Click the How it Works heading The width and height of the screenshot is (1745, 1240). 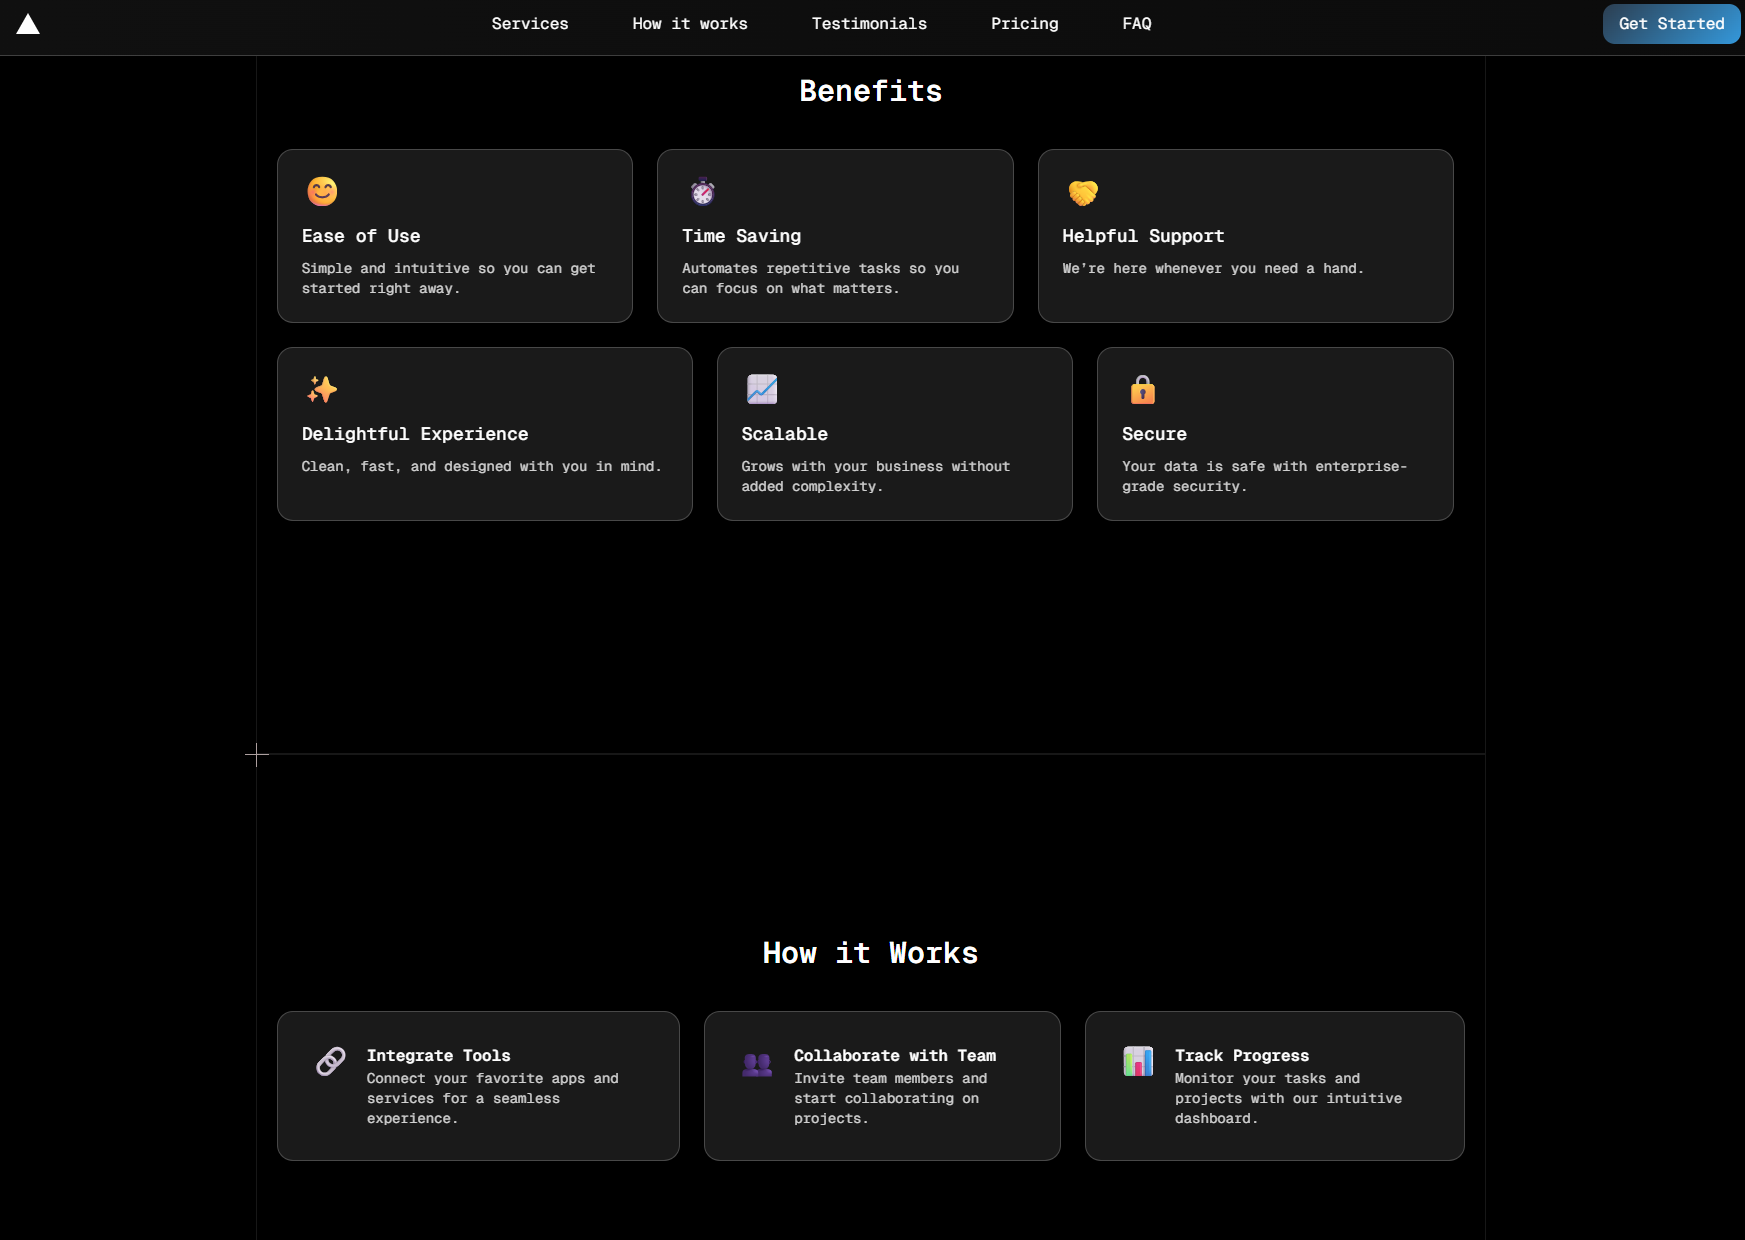(x=870, y=953)
